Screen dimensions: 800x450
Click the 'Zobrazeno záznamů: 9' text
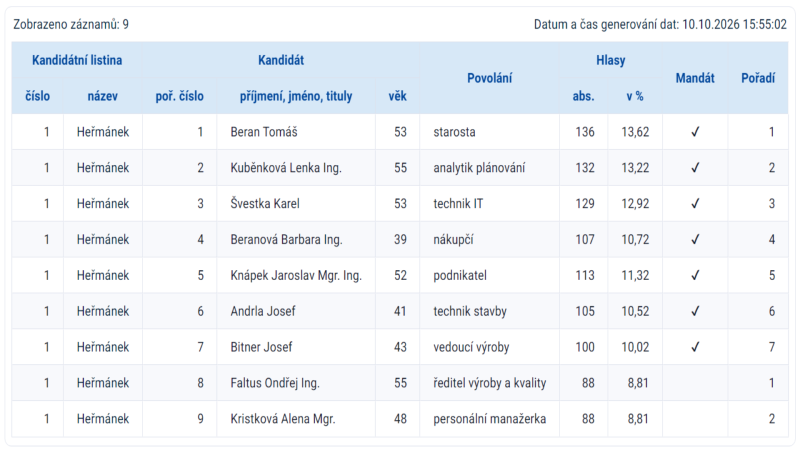[x=71, y=24]
